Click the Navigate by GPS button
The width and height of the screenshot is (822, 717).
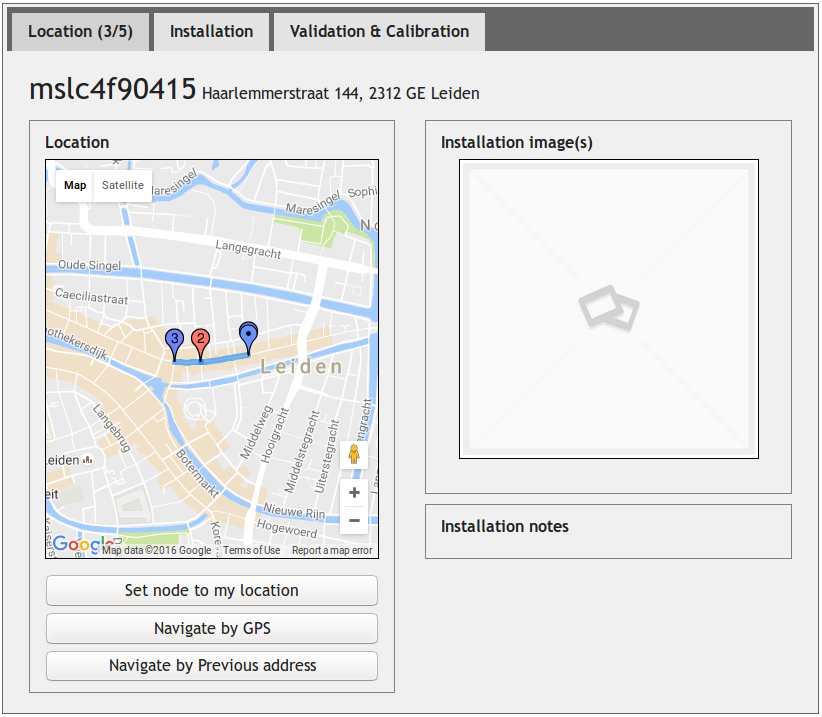212,628
